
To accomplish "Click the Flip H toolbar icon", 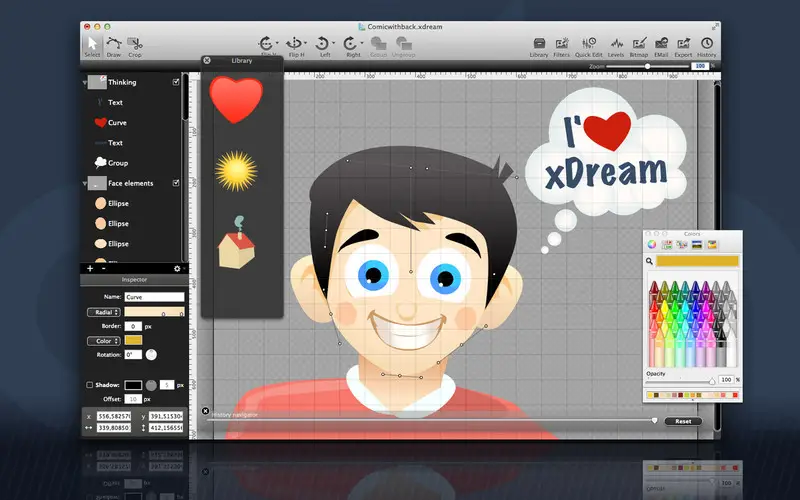I will pyautogui.click(x=294, y=43).
